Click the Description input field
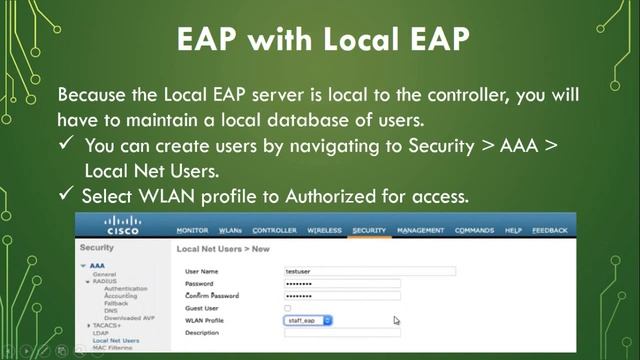Image resolution: width=640 pixels, height=360 pixels. coord(342,333)
